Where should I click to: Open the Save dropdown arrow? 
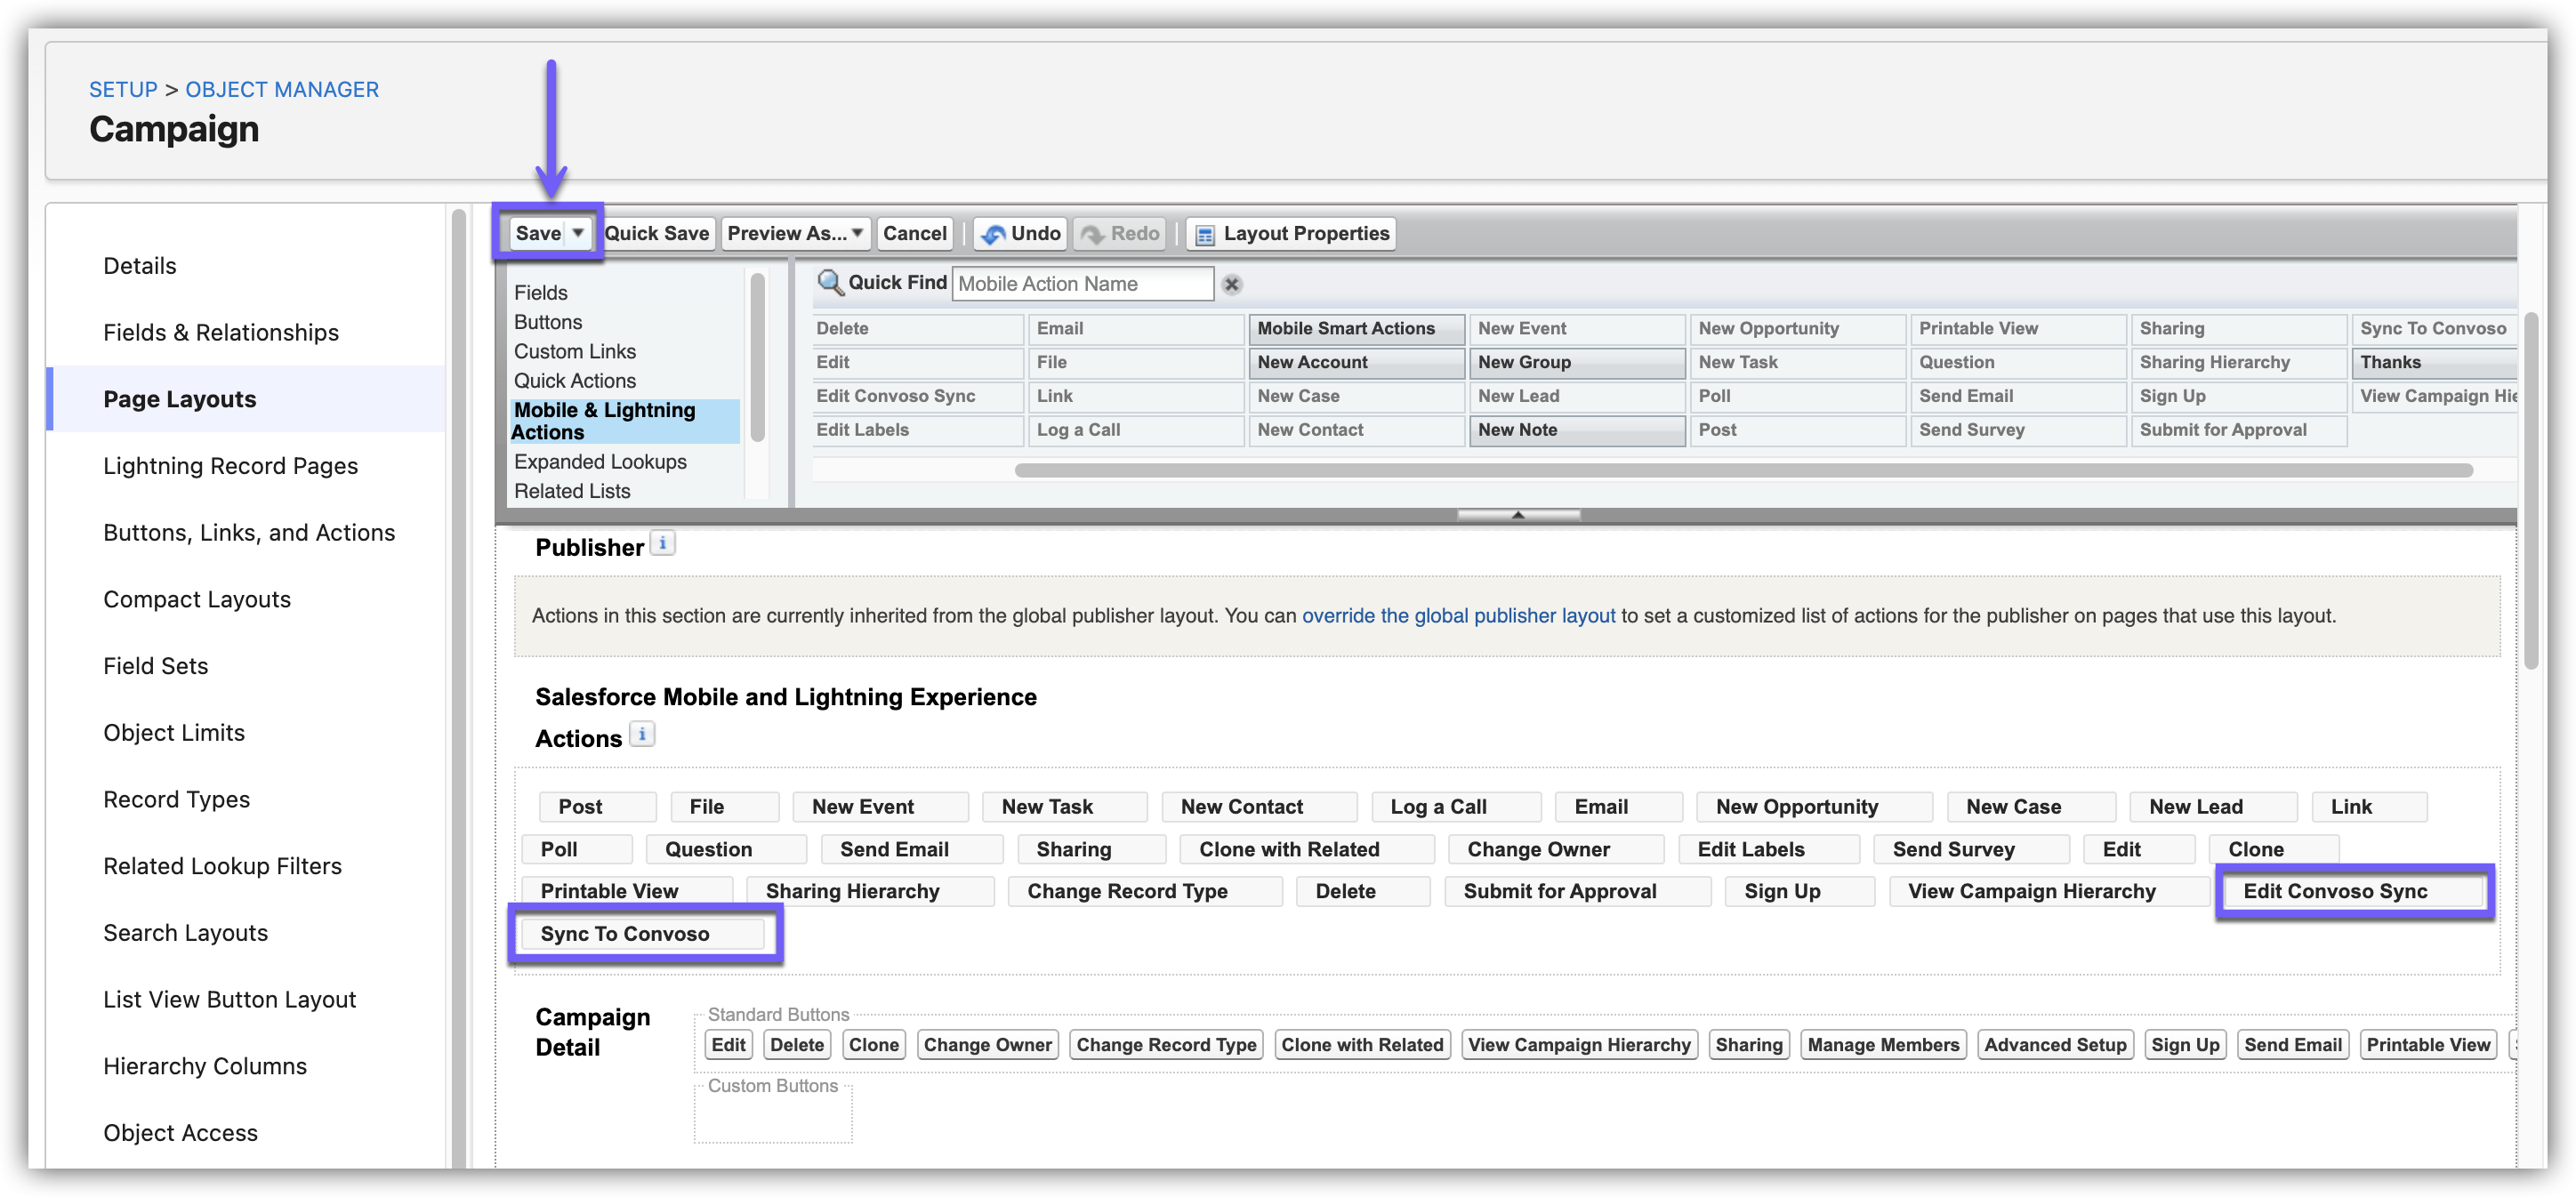[x=578, y=233]
